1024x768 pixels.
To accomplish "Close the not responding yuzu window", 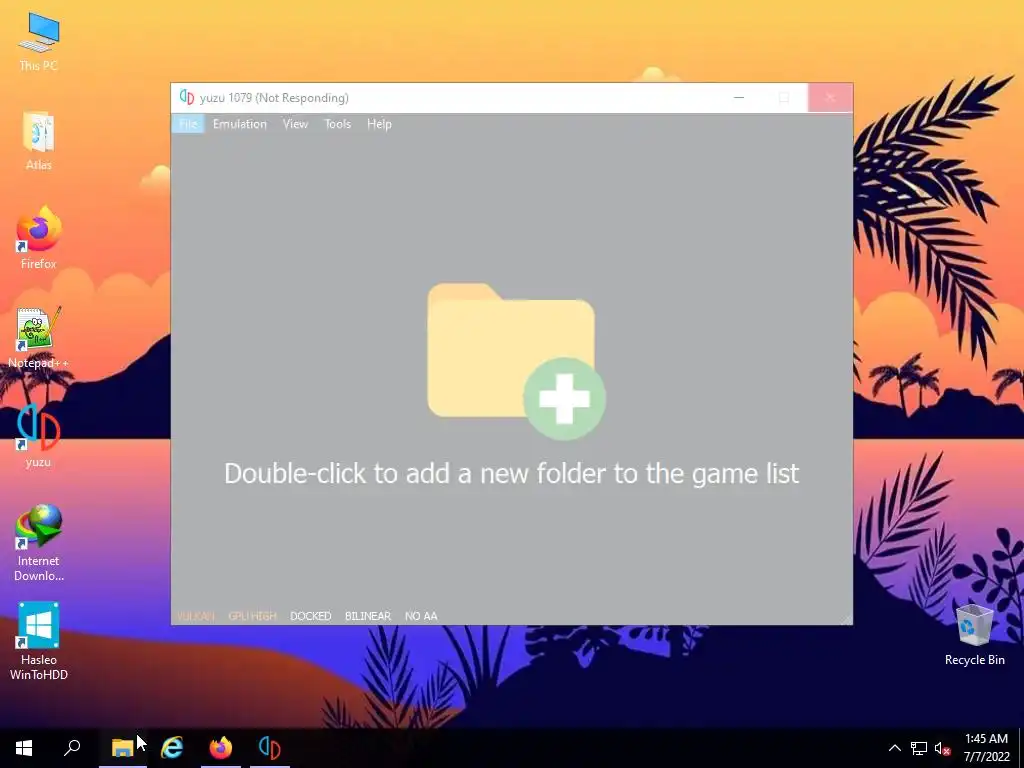I will (x=830, y=97).
